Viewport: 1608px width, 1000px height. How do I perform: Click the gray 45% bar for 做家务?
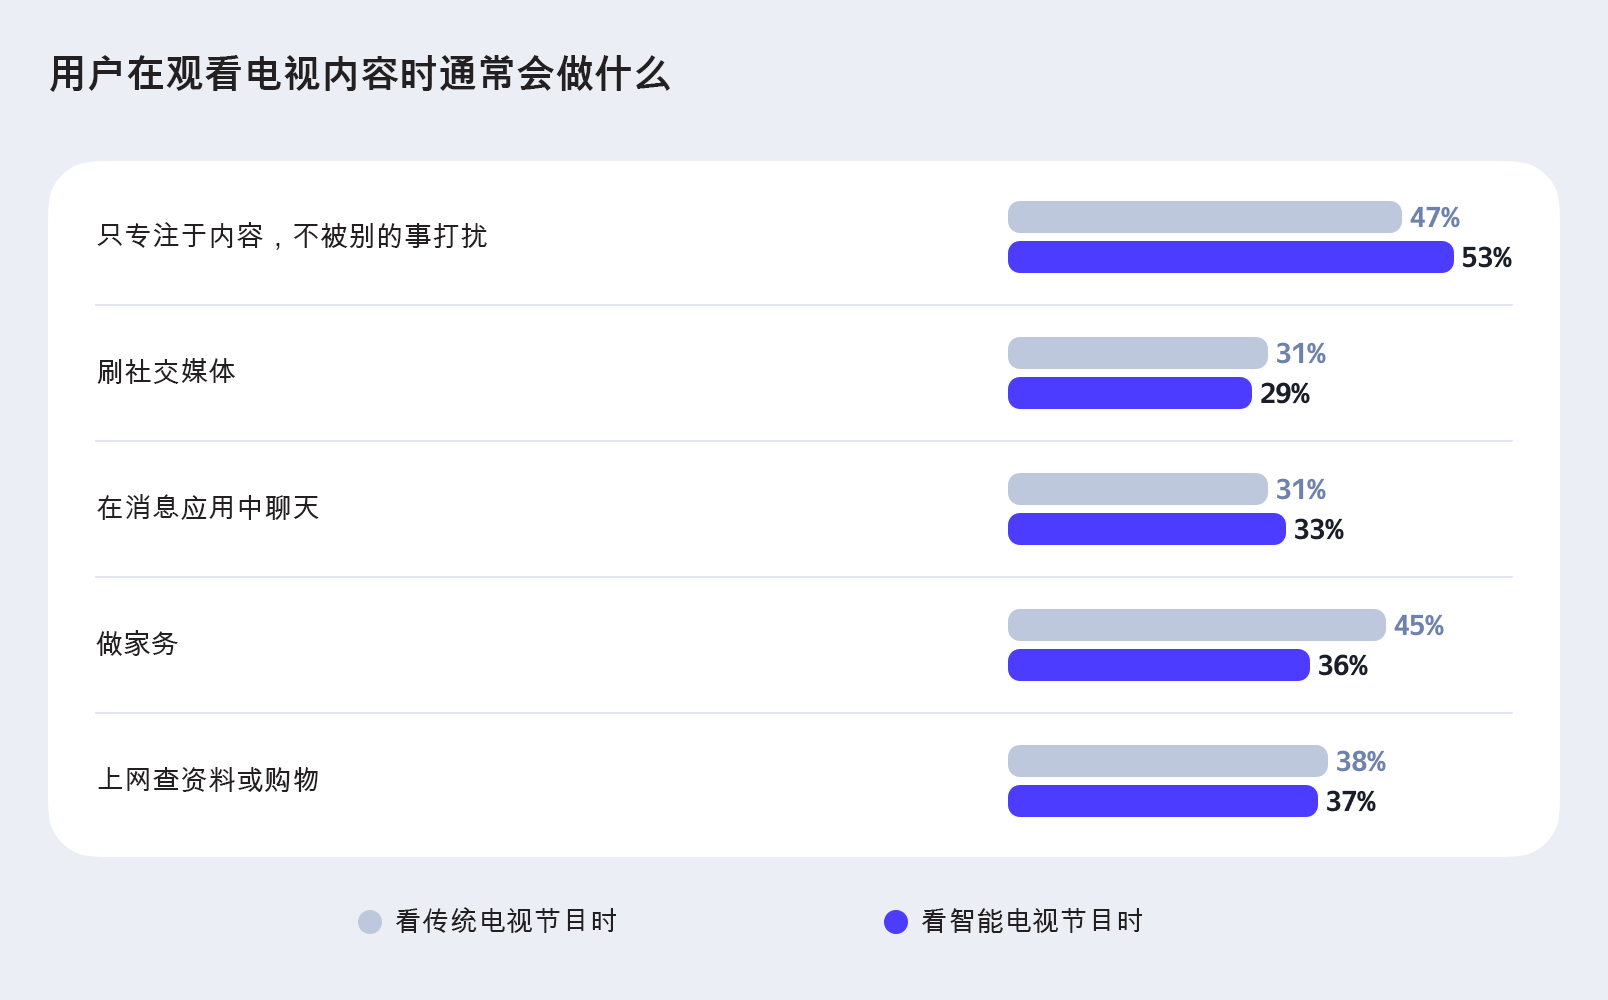coord(1196,625)
